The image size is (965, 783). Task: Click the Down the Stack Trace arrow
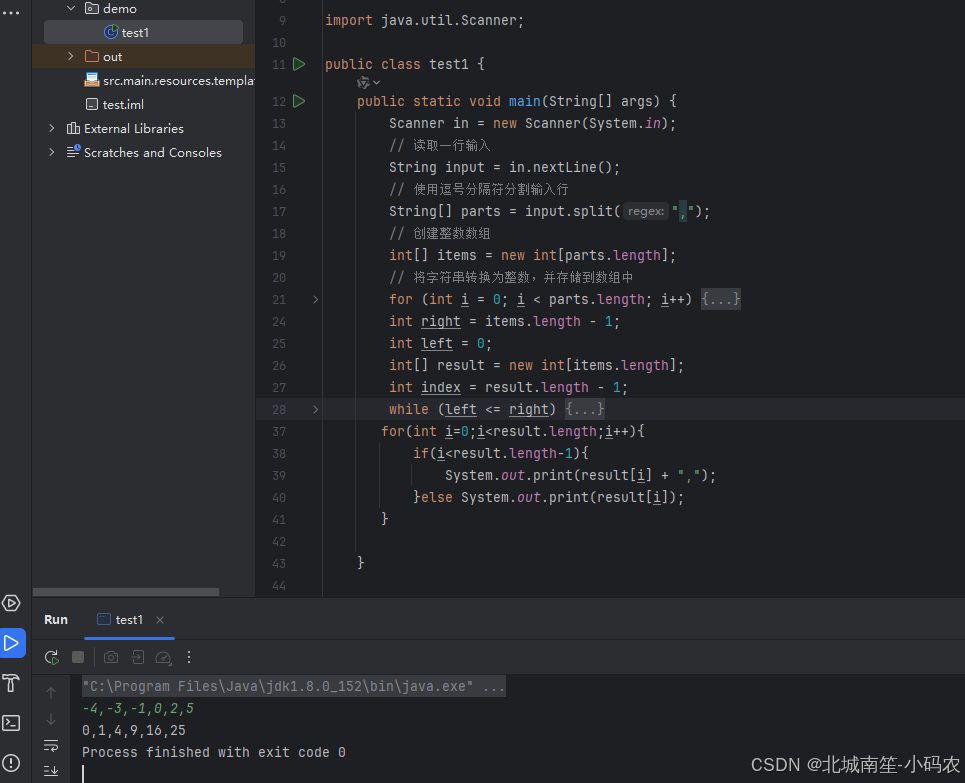tap(51, 719)
